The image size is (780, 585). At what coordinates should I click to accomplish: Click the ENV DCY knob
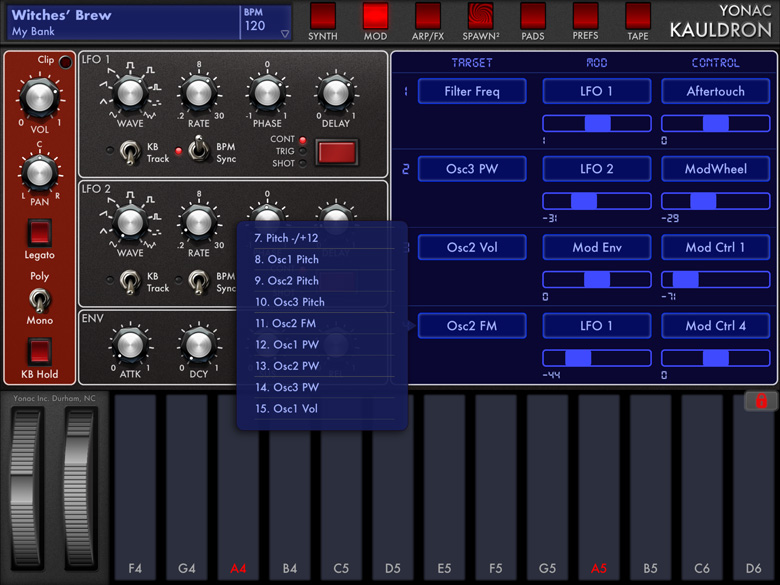click(x=198, y=344)
